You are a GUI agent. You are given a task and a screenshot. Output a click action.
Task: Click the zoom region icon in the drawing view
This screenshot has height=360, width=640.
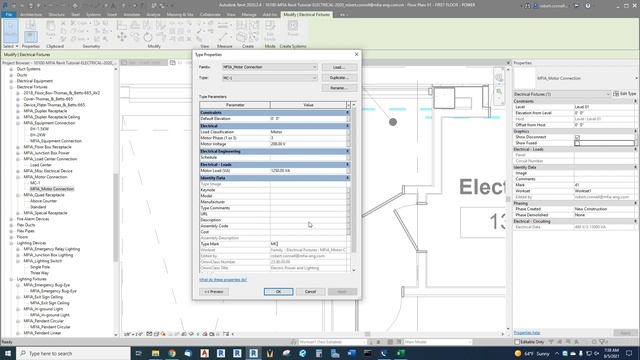click(499, 92)
